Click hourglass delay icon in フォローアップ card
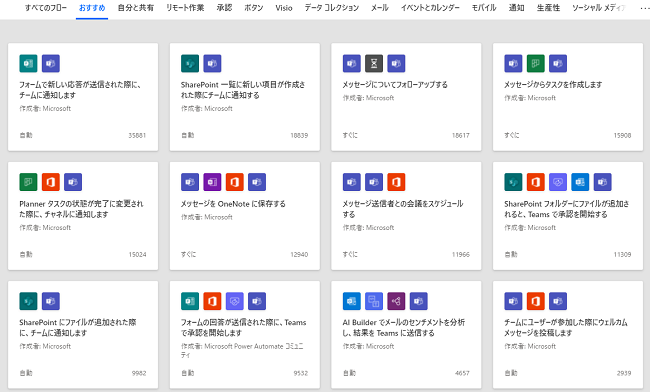The height and width of the screenshot is (392, 650). (374, 63)
